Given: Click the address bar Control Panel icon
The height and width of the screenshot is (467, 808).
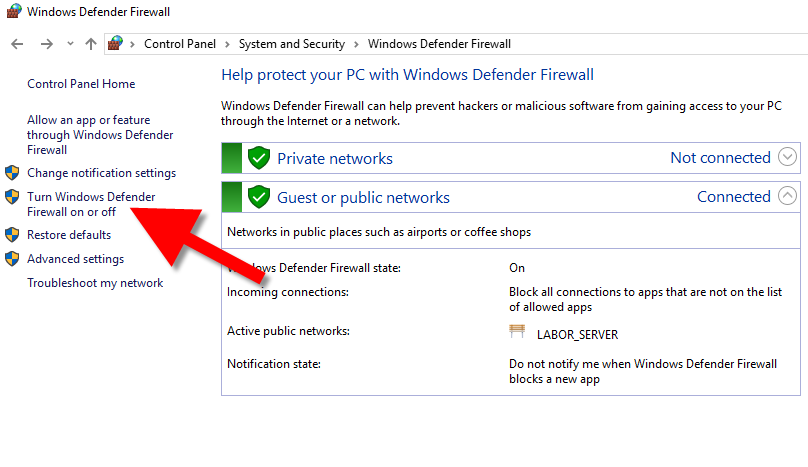Looking at the screenshot, I should 116,44.
